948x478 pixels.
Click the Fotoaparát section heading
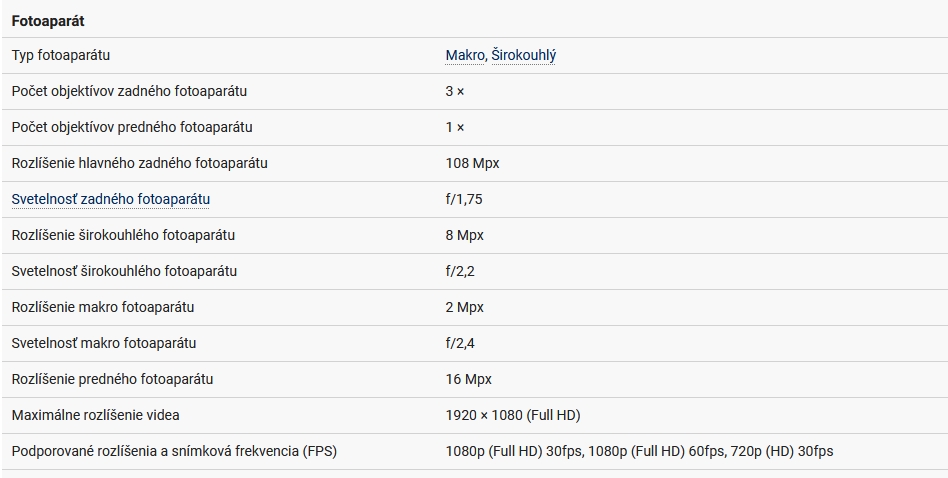[x=48, y=20]
